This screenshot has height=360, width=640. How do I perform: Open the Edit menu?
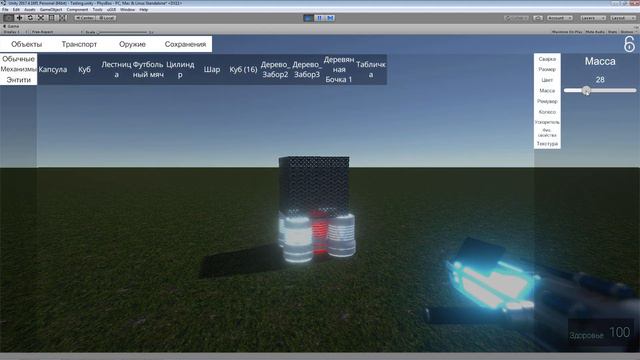(x=16, y=9)
